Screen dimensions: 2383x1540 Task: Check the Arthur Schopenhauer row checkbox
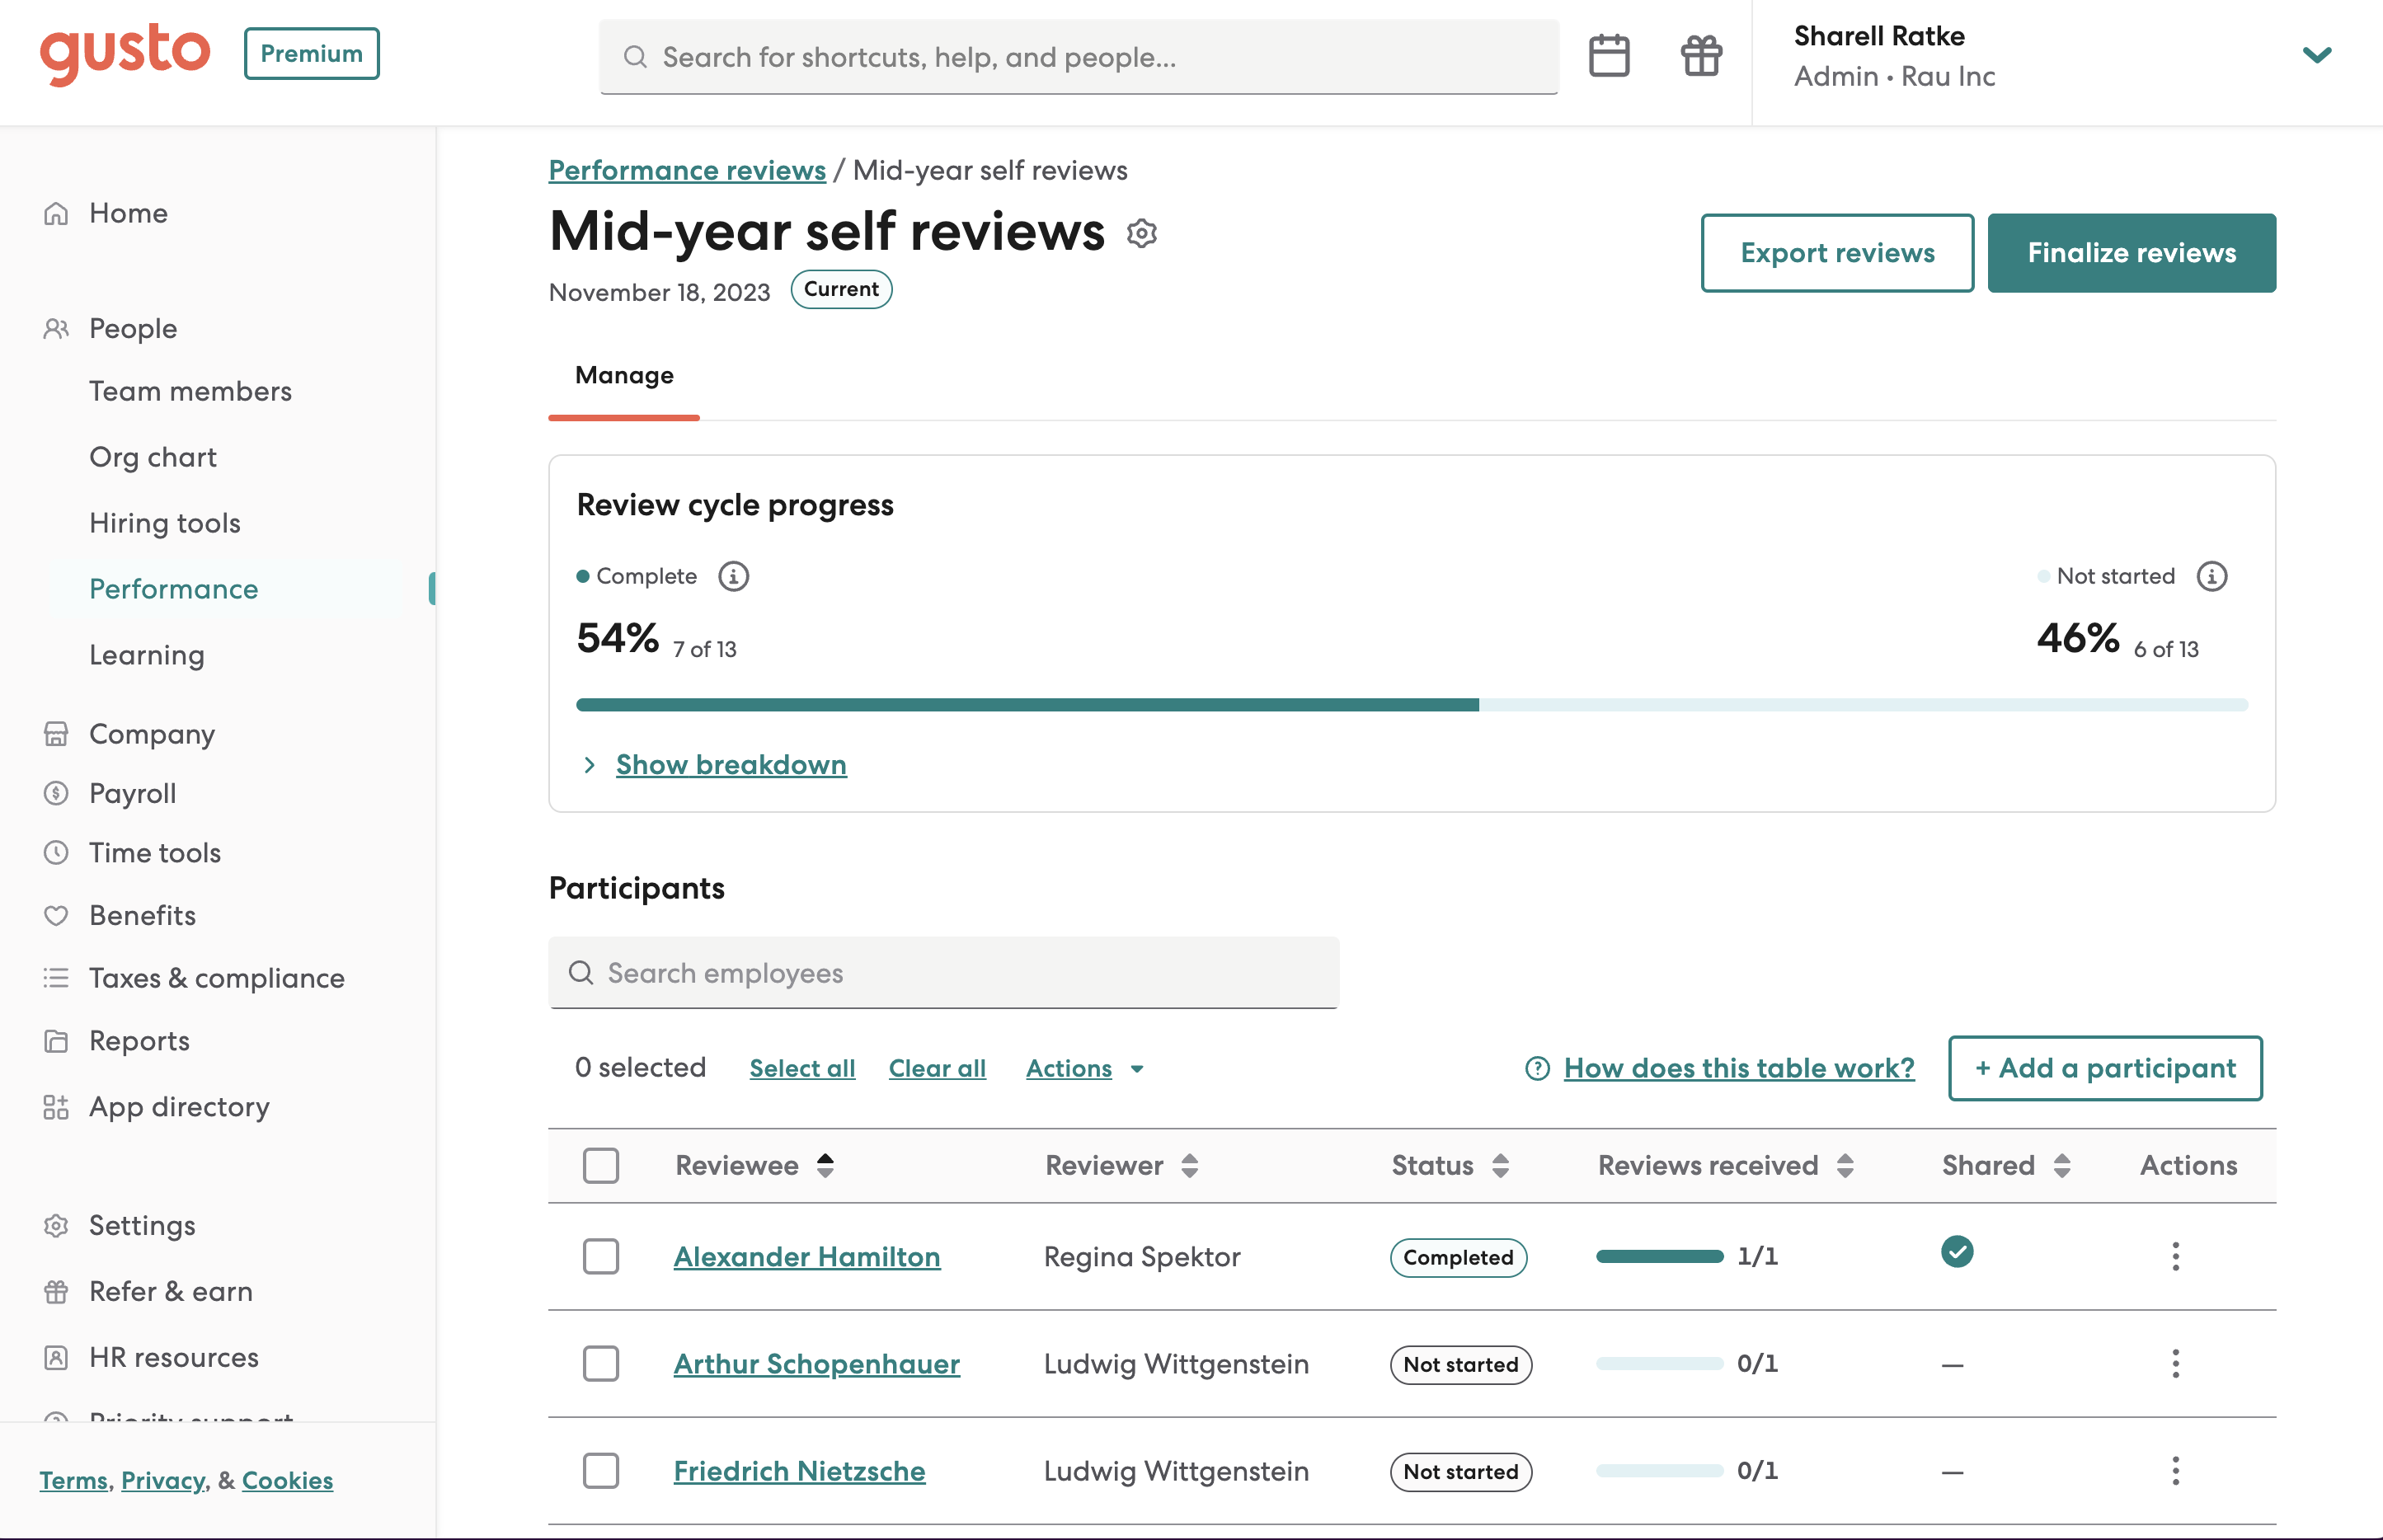coord(601,1364)
